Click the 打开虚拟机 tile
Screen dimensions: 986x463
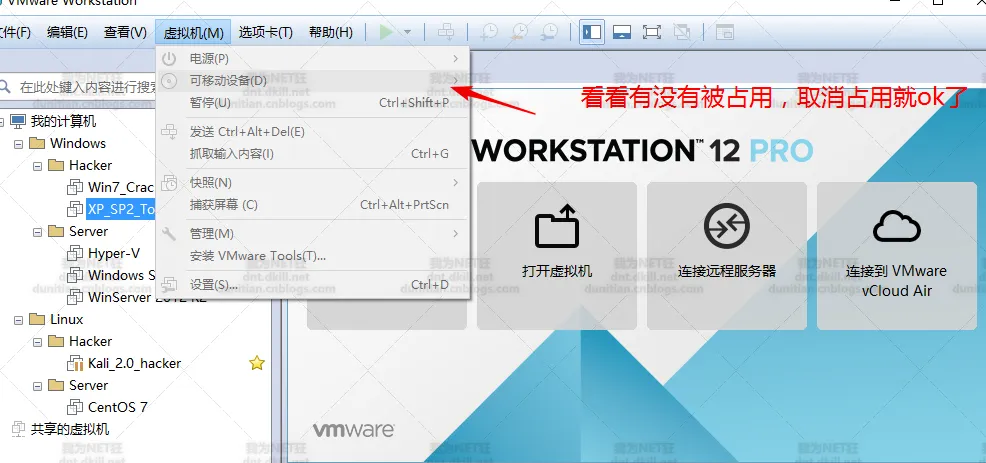pyautogui.click(x=557, y=255)
